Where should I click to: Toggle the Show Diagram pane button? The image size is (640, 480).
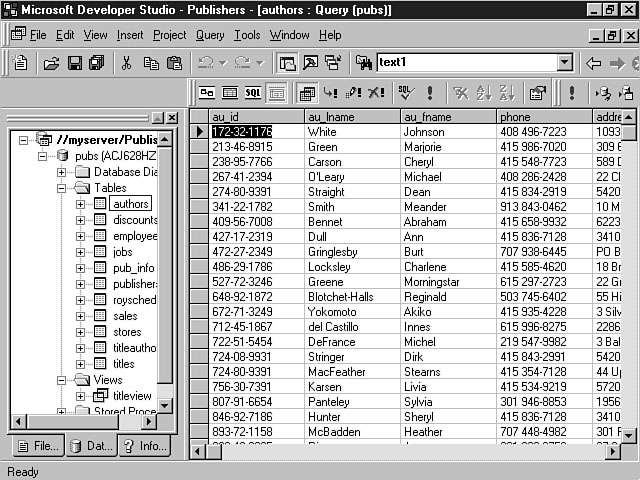point(207,93)
